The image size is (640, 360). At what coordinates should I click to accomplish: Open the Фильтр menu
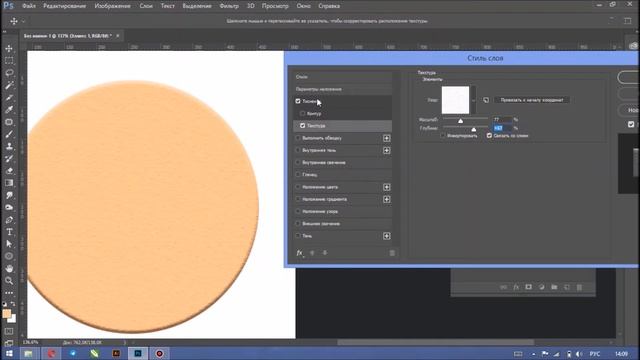[x=229, y=6]
